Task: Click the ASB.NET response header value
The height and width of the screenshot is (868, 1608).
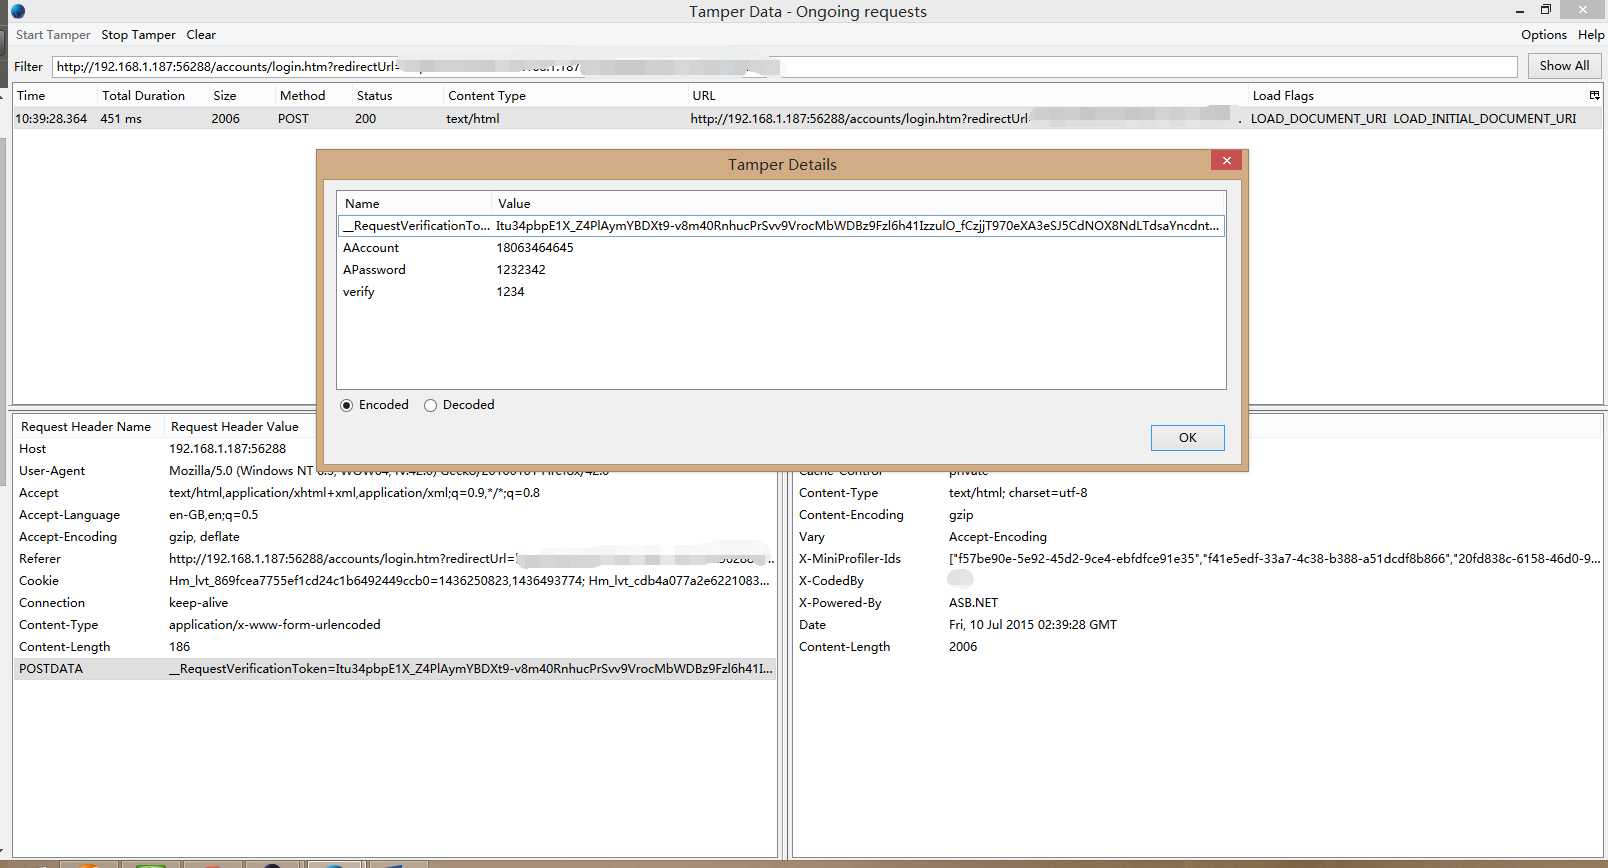Action: 973,603
